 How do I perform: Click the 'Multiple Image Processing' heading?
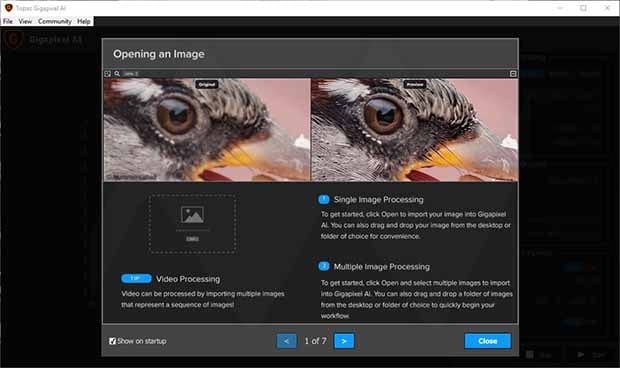pyautogui.click(x=382, y=267)
